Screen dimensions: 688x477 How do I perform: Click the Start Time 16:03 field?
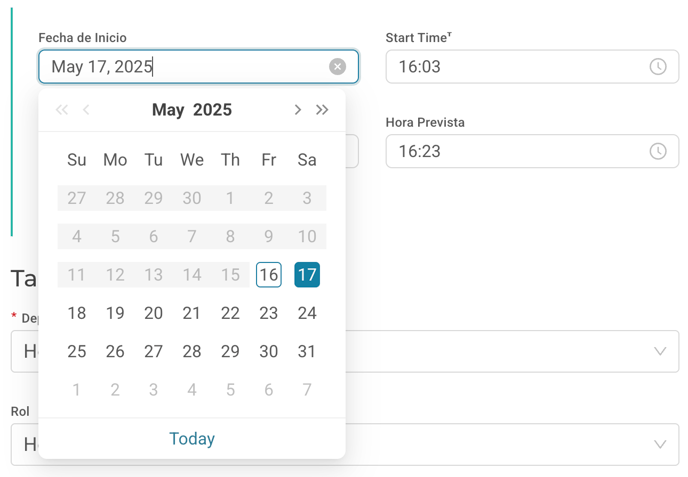[x=532, y=67]
